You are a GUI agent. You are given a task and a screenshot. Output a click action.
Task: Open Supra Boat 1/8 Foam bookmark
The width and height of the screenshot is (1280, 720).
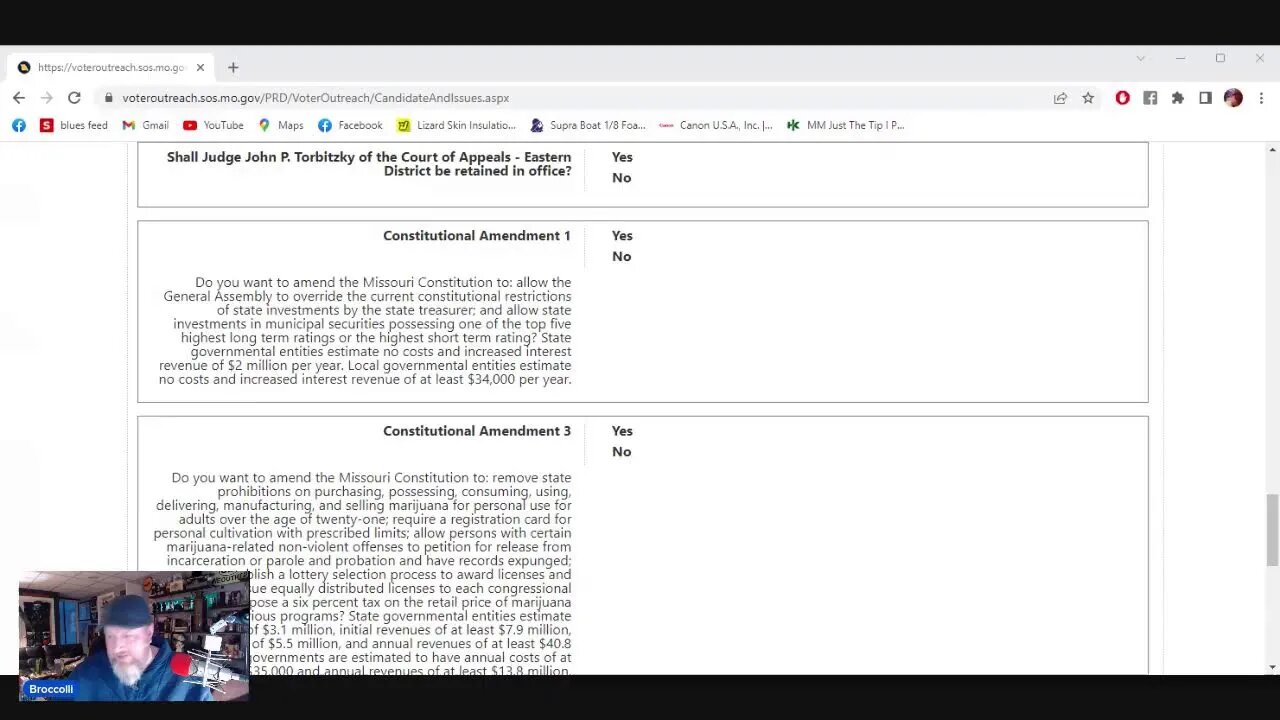pos(588,125)
